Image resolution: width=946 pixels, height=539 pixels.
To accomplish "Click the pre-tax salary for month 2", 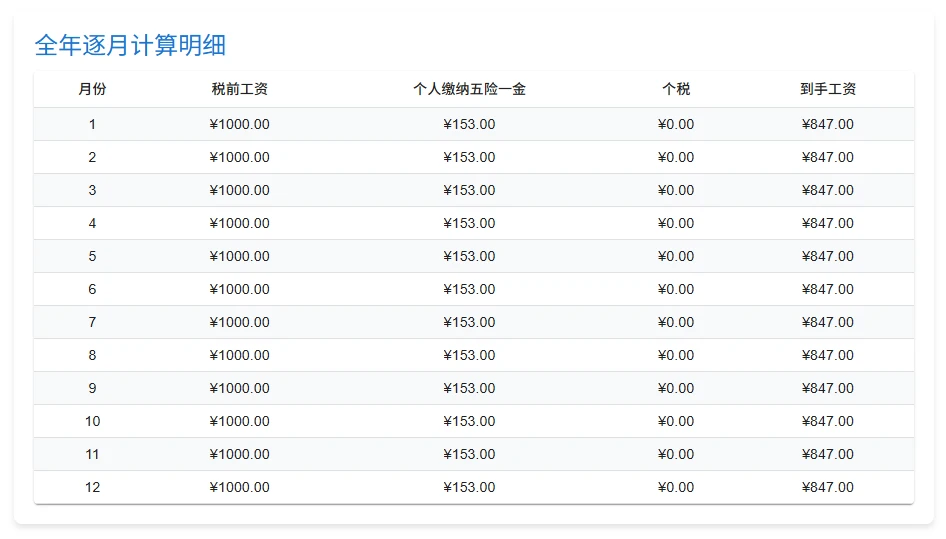I will tap(240, 157).
